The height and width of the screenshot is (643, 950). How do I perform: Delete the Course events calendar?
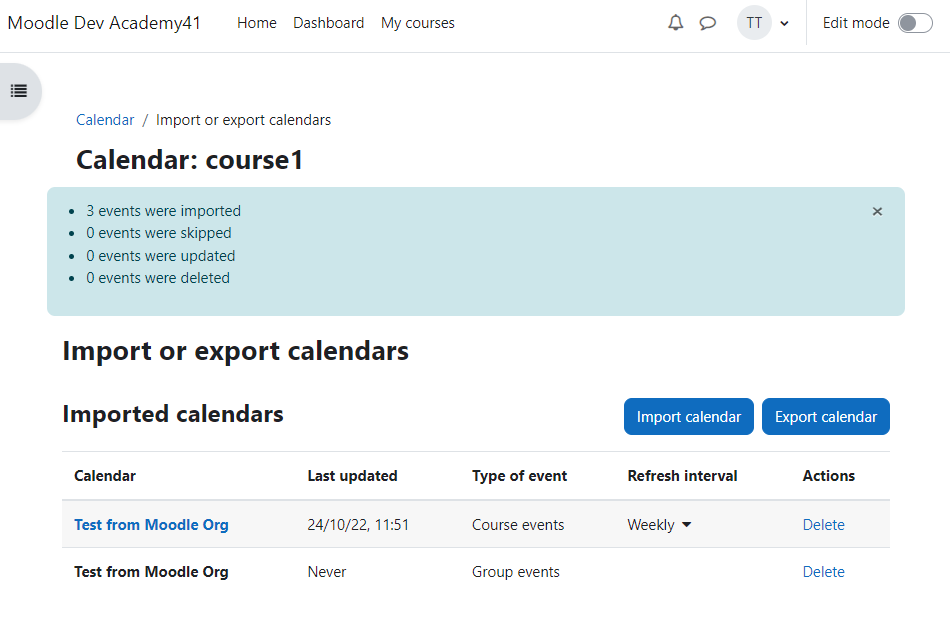pos(823,525)
